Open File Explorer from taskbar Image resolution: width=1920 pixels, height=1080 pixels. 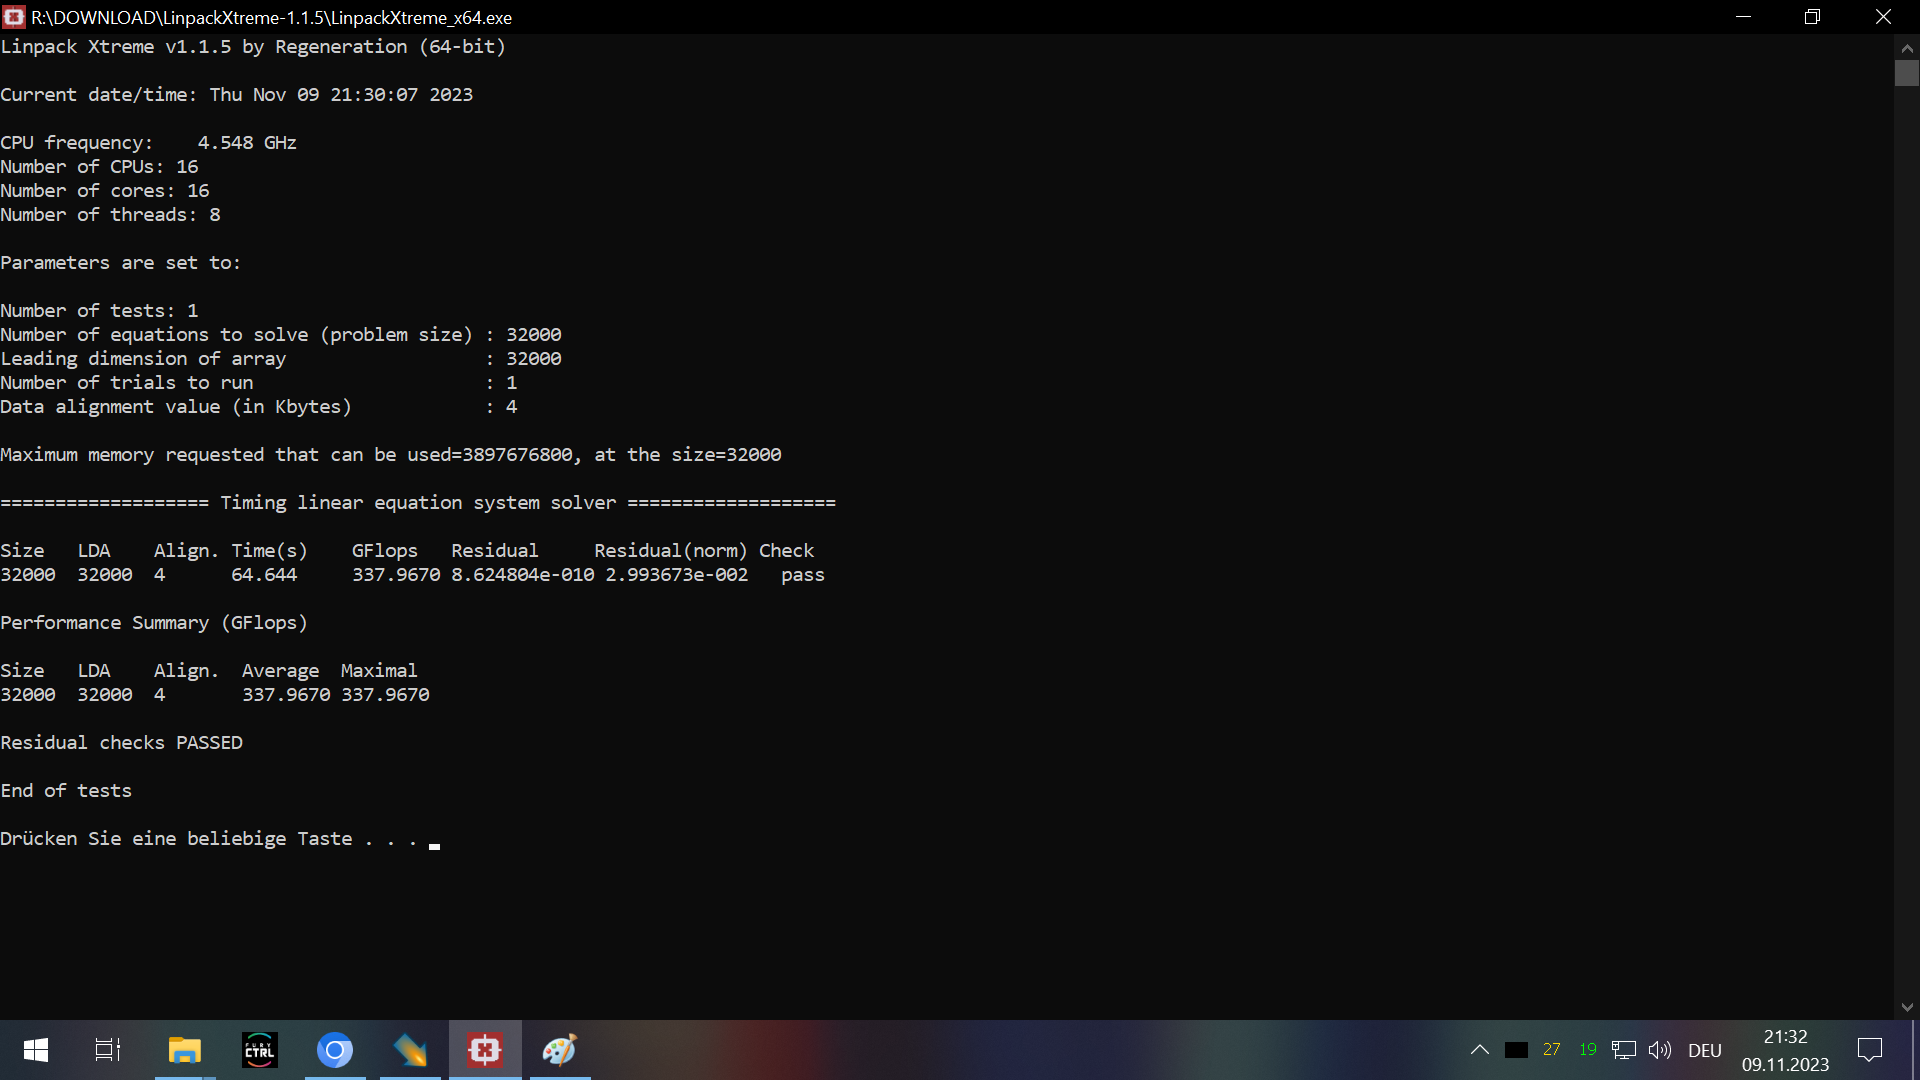pos(184,1050)
